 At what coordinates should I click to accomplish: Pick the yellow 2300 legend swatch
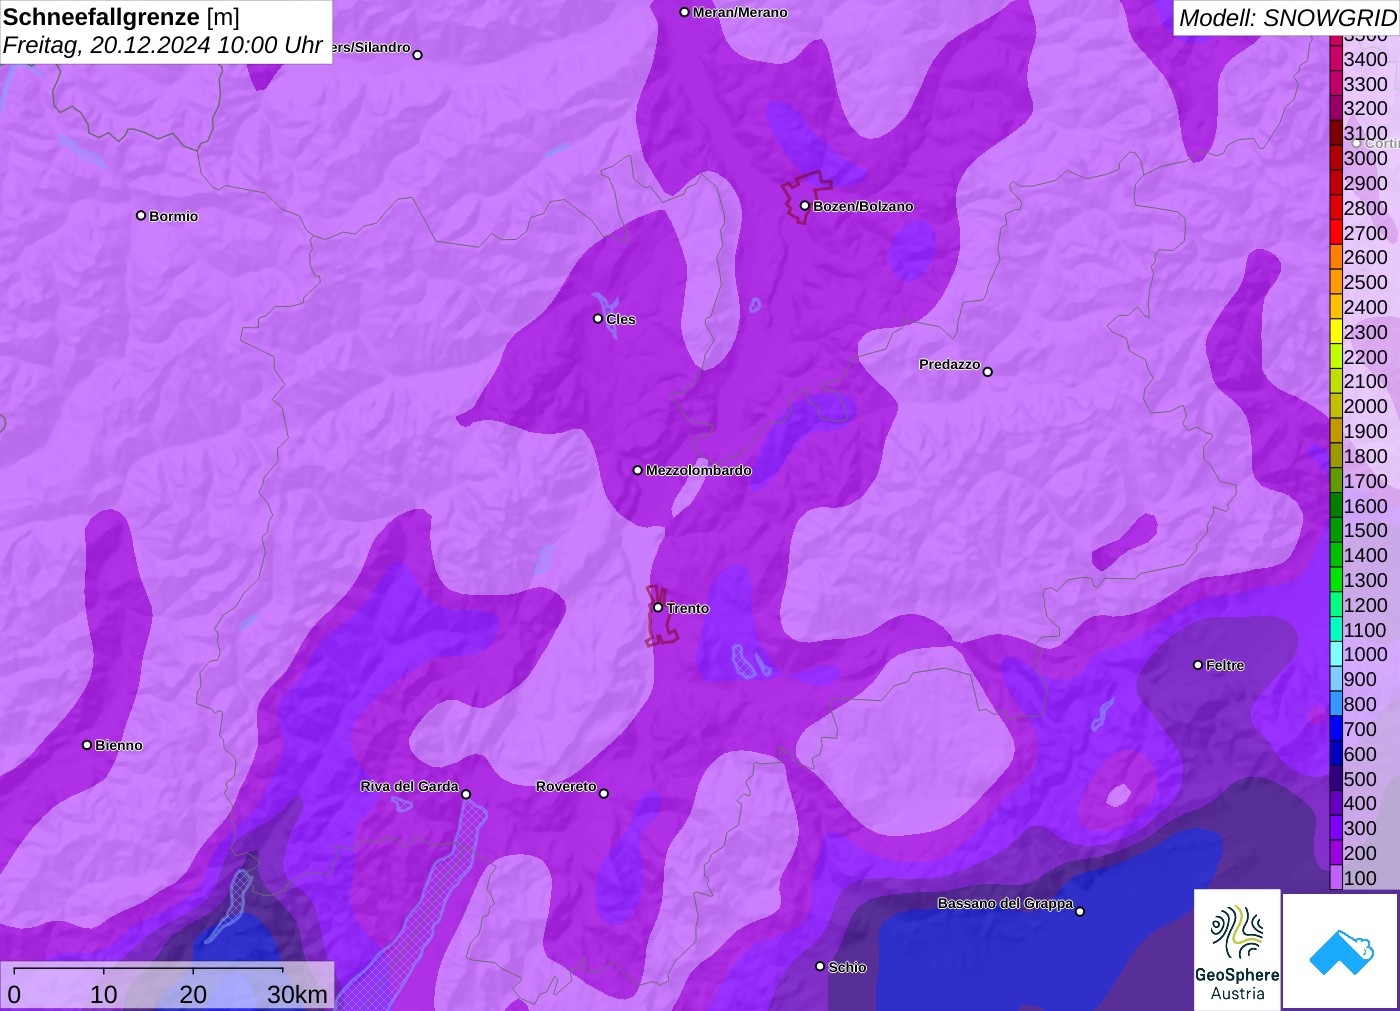[1336, 332]
